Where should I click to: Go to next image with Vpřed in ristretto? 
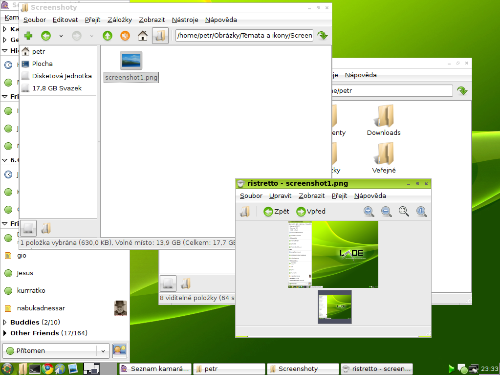311,211
